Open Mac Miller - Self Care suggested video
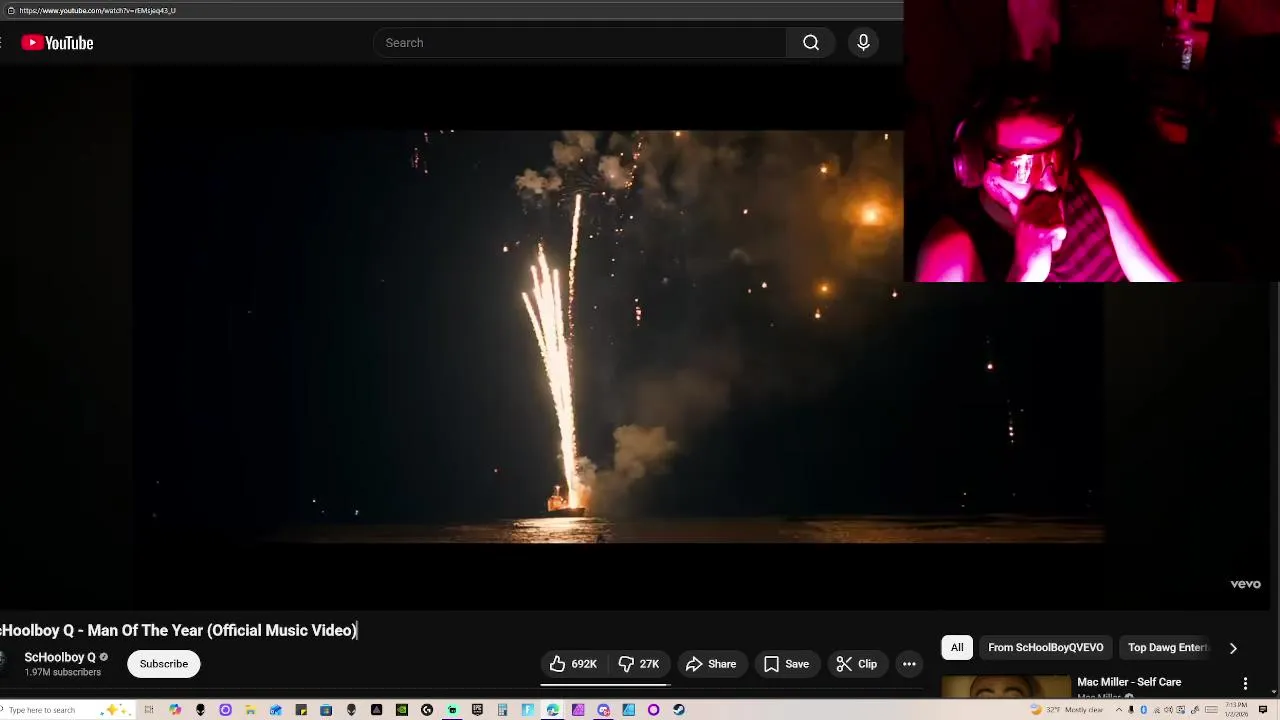The height and width of the screenshot is (720, 1280). click(1129, 682)
